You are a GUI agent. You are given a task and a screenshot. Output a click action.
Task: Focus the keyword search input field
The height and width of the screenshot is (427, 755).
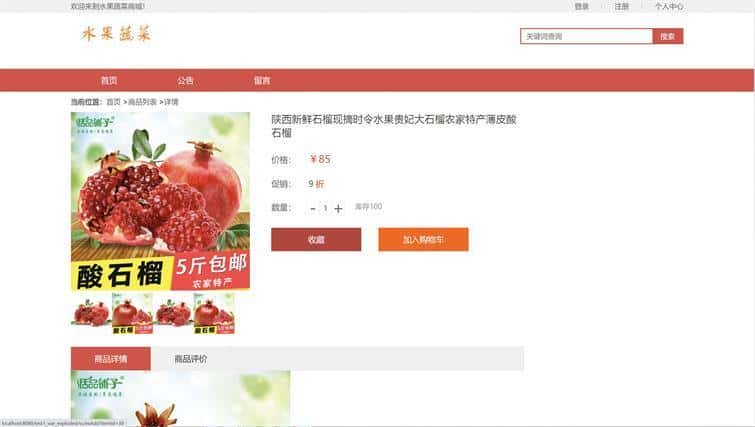pos(586,36)
